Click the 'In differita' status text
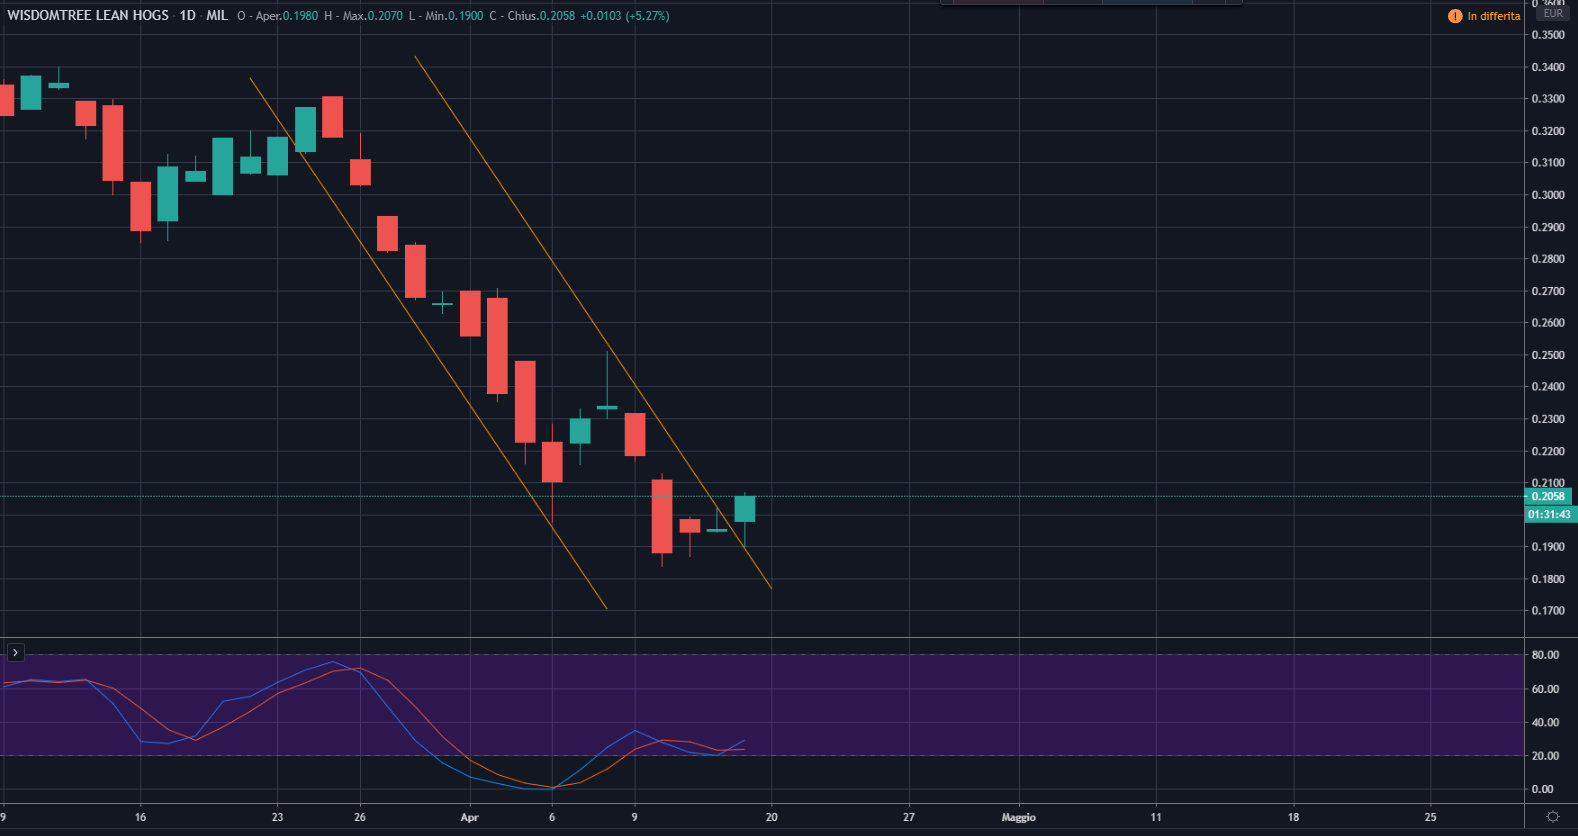The width and height of the screenshot is (1578, 836). 1494,16
